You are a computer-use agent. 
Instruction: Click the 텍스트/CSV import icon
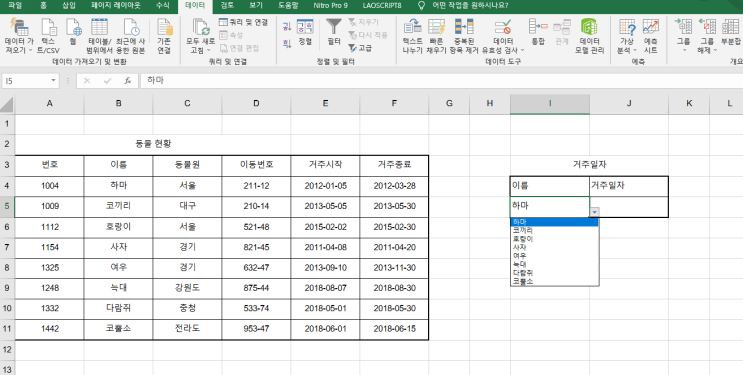(x=48, y=27)
